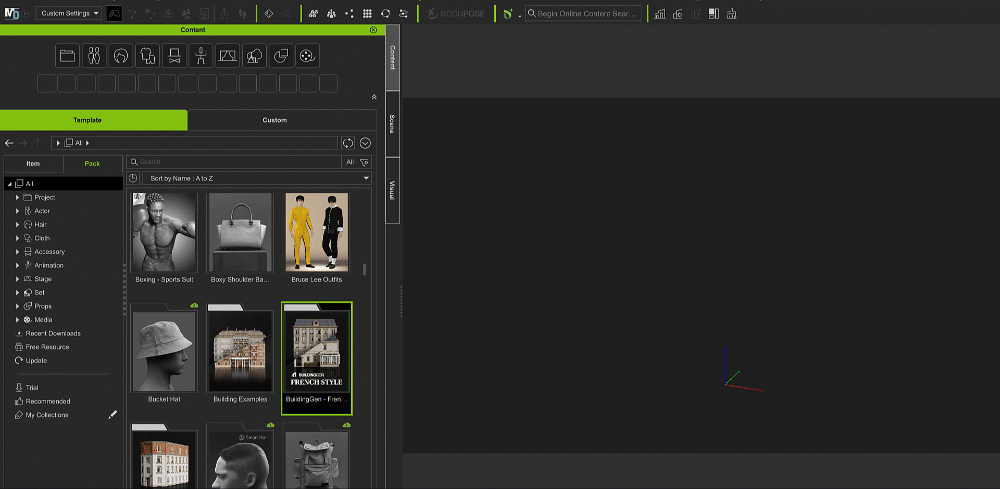Select the Hair category icon
Viewport: 1000px width, 489px height.
click(121, 56)
